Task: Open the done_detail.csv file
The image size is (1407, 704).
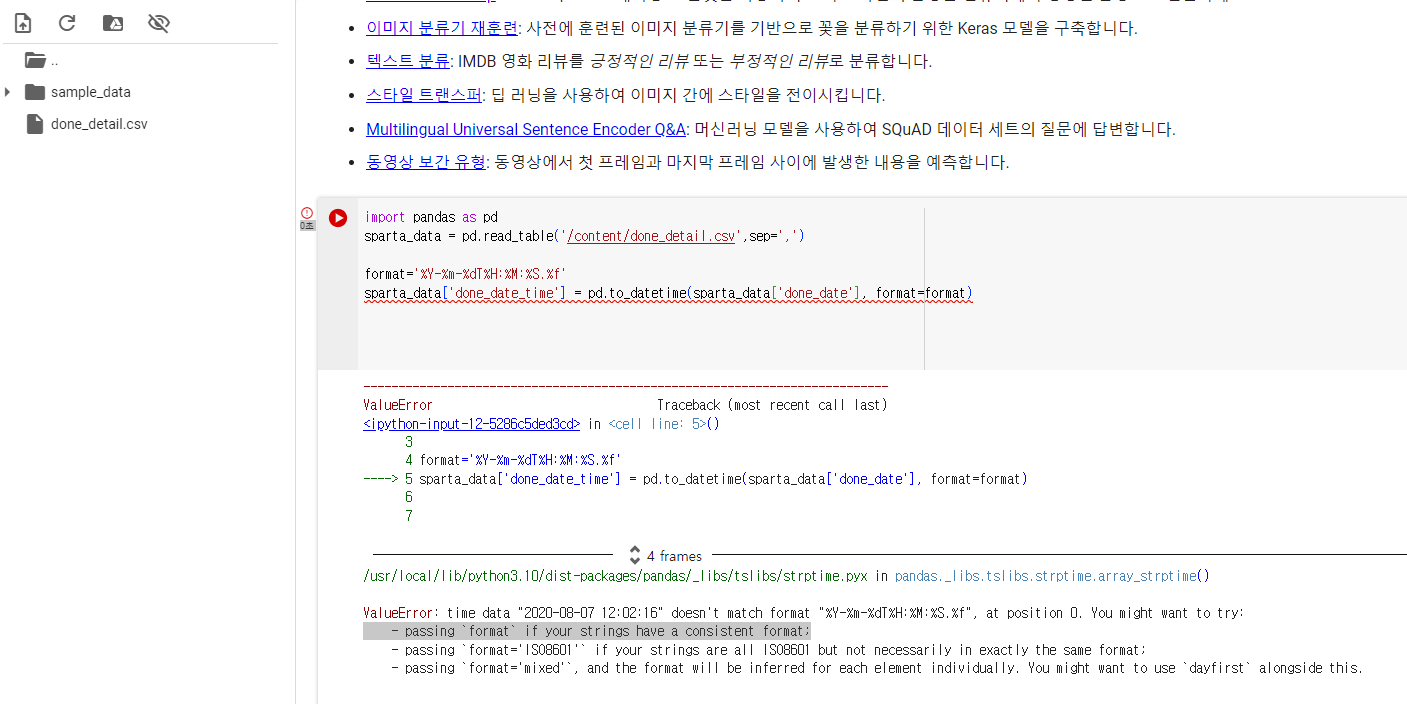Action: (99, 124)
